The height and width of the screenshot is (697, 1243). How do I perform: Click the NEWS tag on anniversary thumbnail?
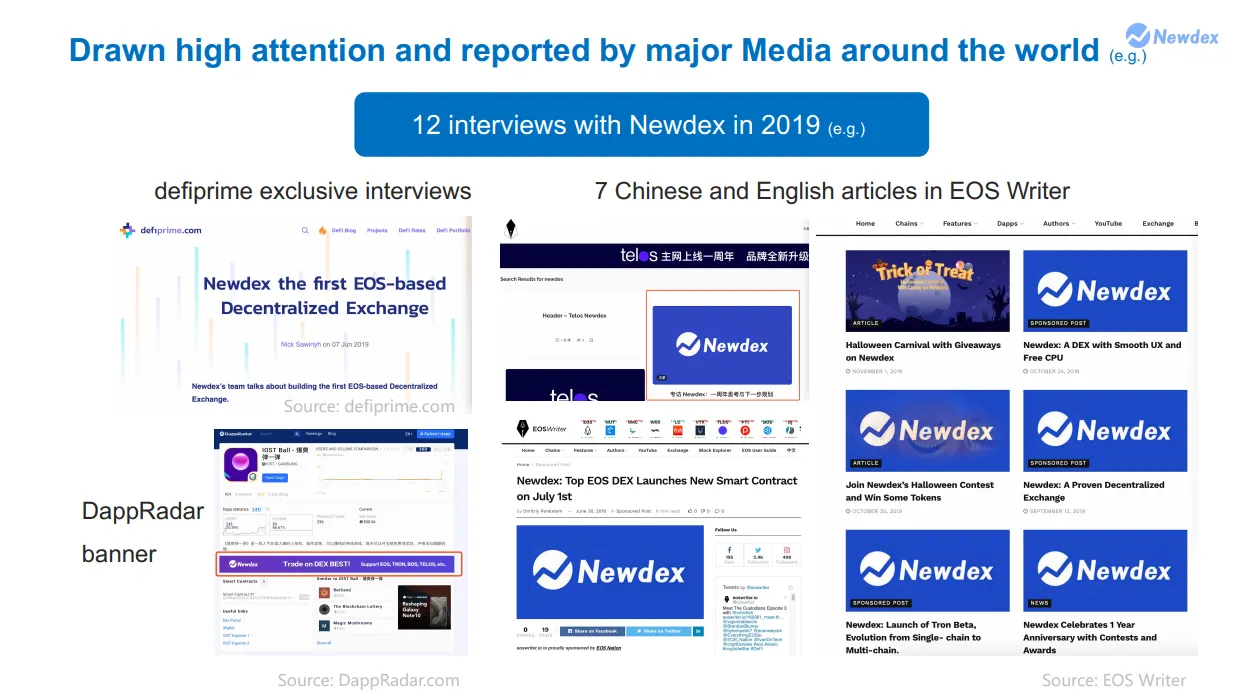(x=1040, y=603)
